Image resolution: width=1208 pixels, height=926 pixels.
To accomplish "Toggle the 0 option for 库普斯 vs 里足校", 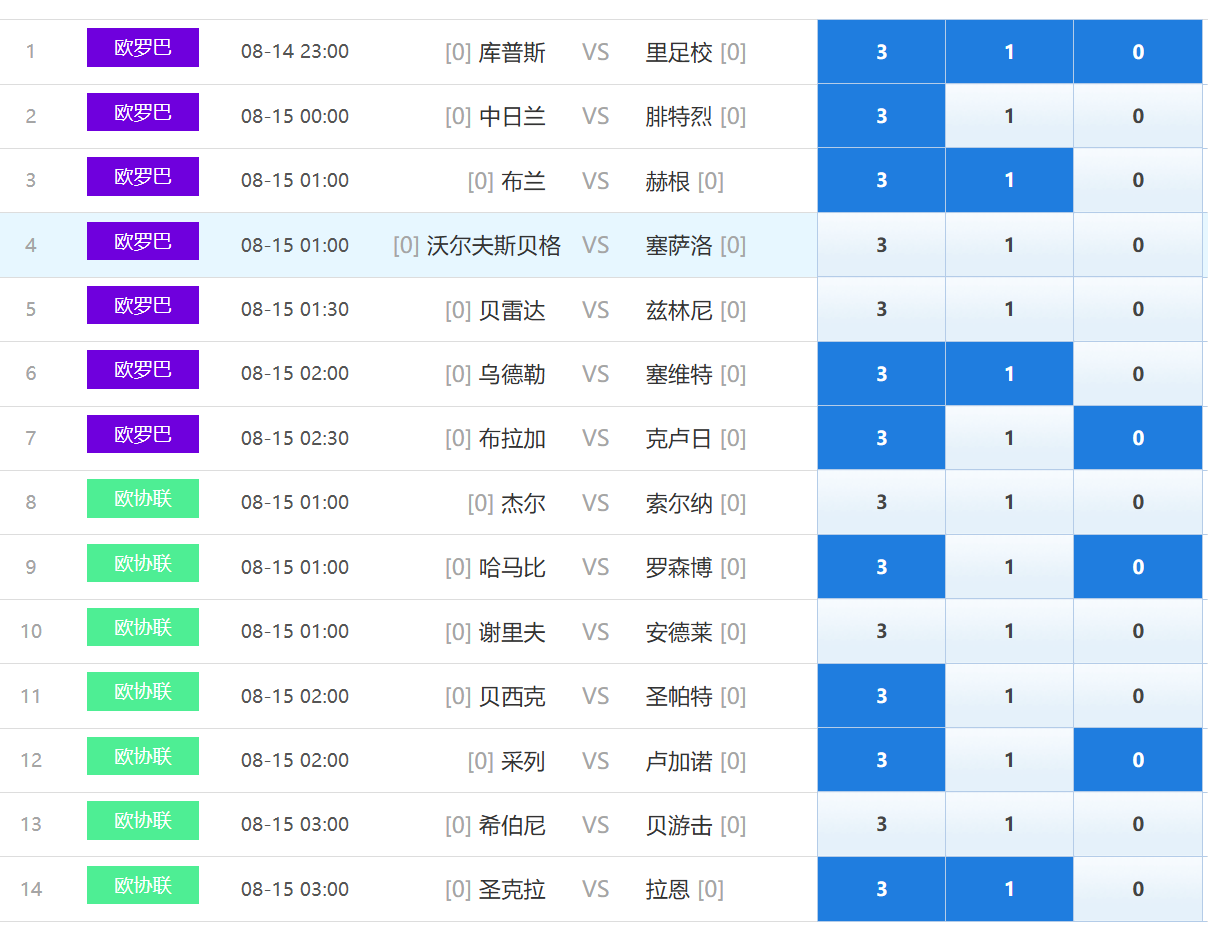I will [1138, 52].
